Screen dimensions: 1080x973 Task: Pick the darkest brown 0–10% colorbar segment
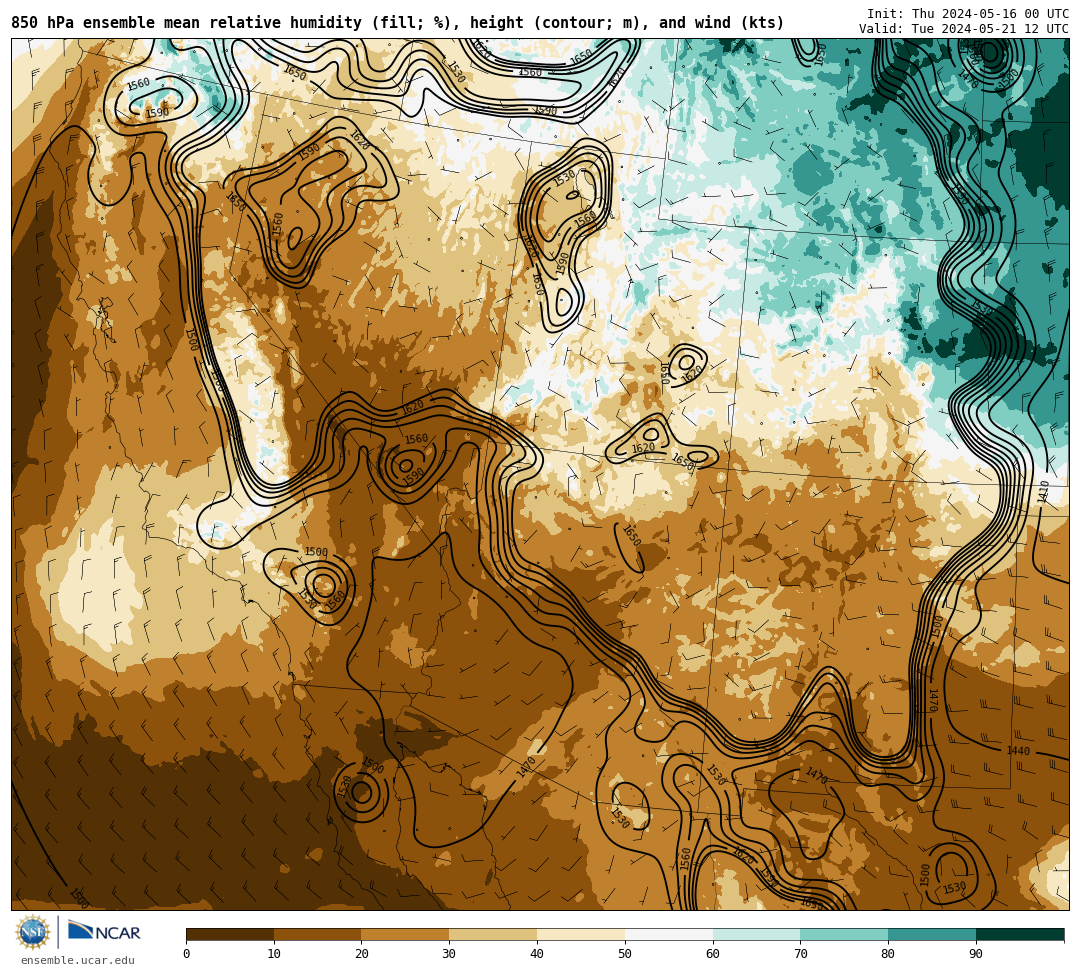[230, 934]
